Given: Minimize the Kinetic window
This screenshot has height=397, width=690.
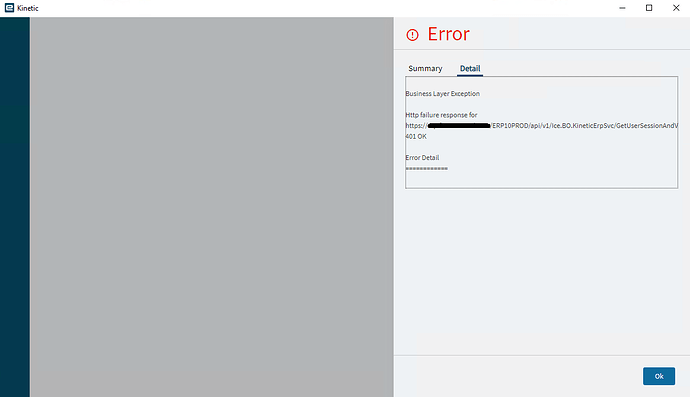Looking at the screenshot, I should (622, 8).
